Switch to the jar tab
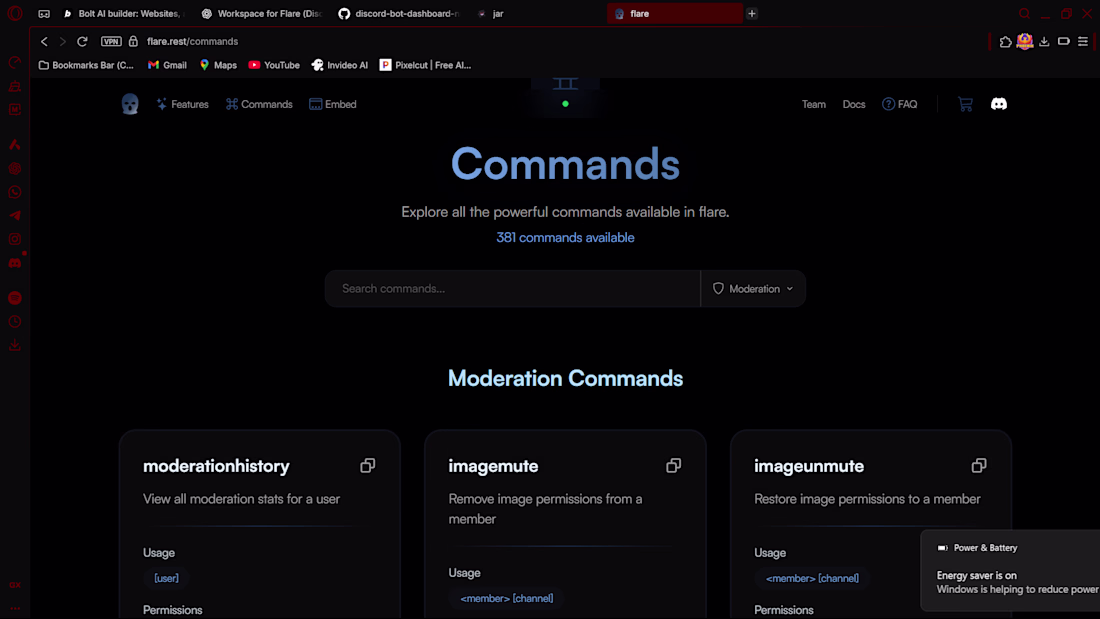 [536, 13]
